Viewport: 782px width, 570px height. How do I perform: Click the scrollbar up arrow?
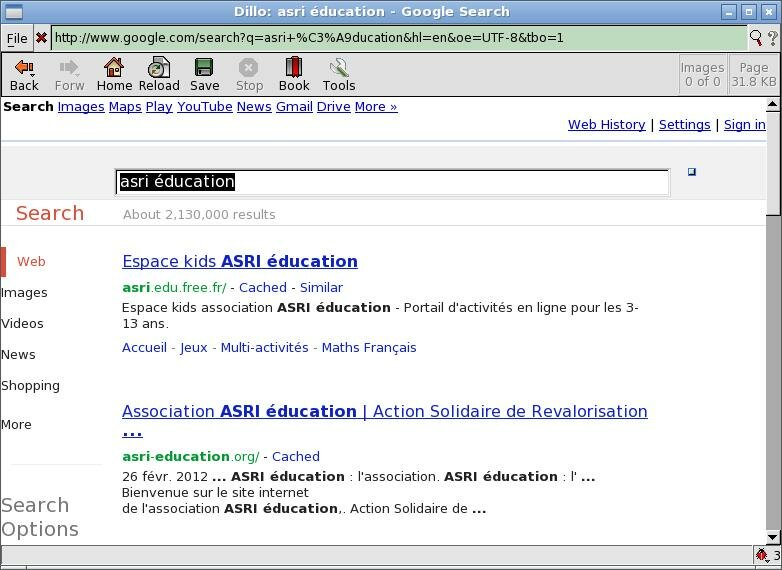[x=773, y=104]
